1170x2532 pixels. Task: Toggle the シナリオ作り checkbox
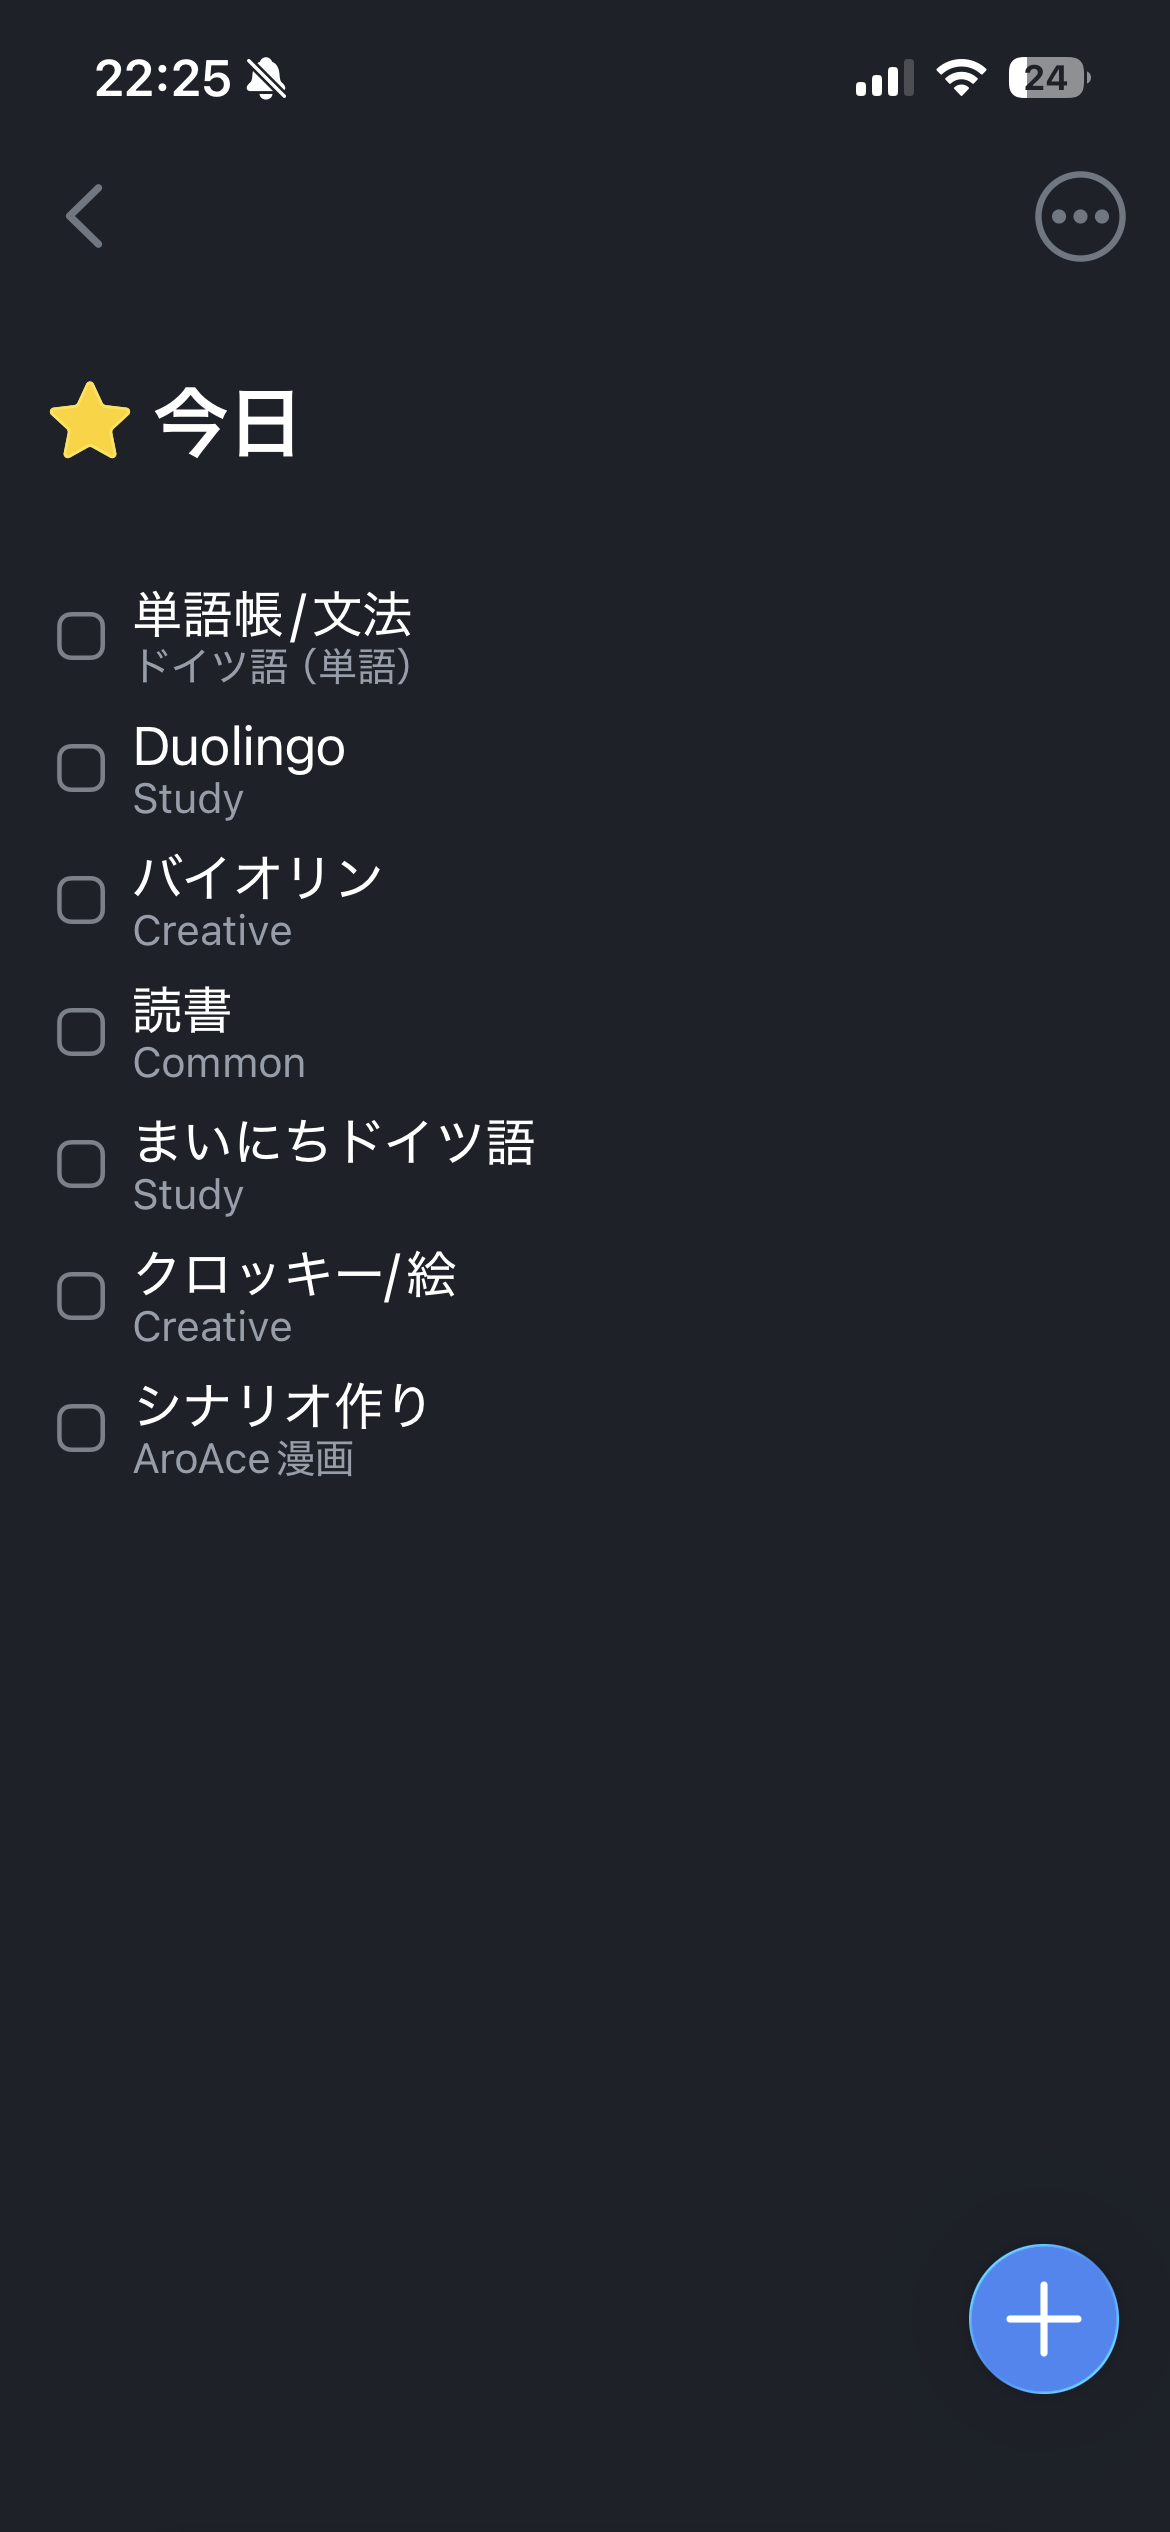pos(81,1428)
